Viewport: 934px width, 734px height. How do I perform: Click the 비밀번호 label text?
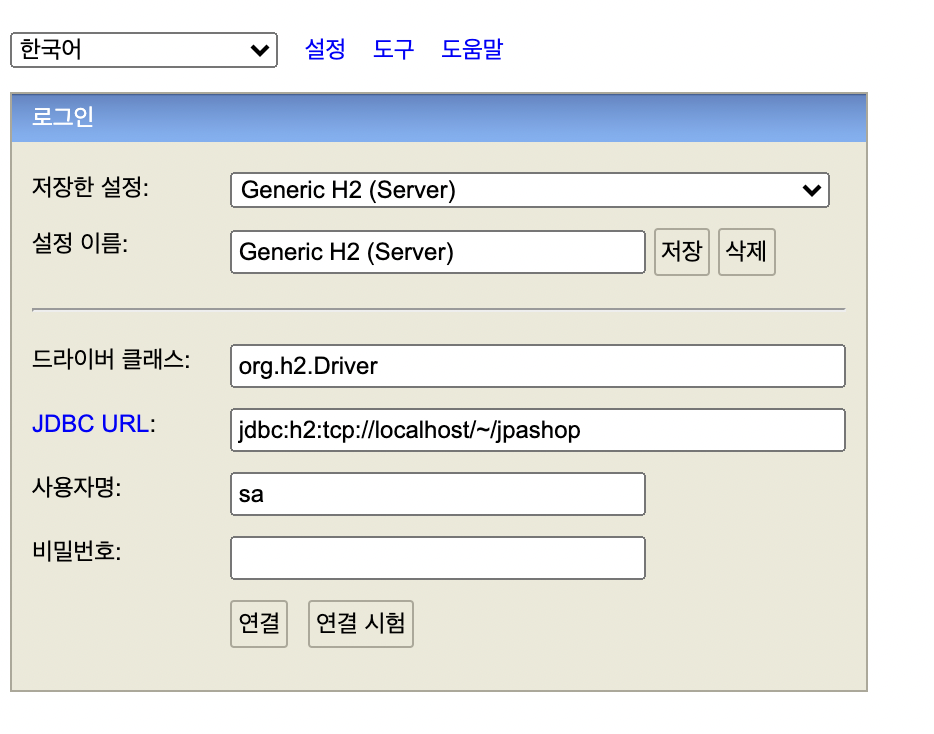click(76, 551)
